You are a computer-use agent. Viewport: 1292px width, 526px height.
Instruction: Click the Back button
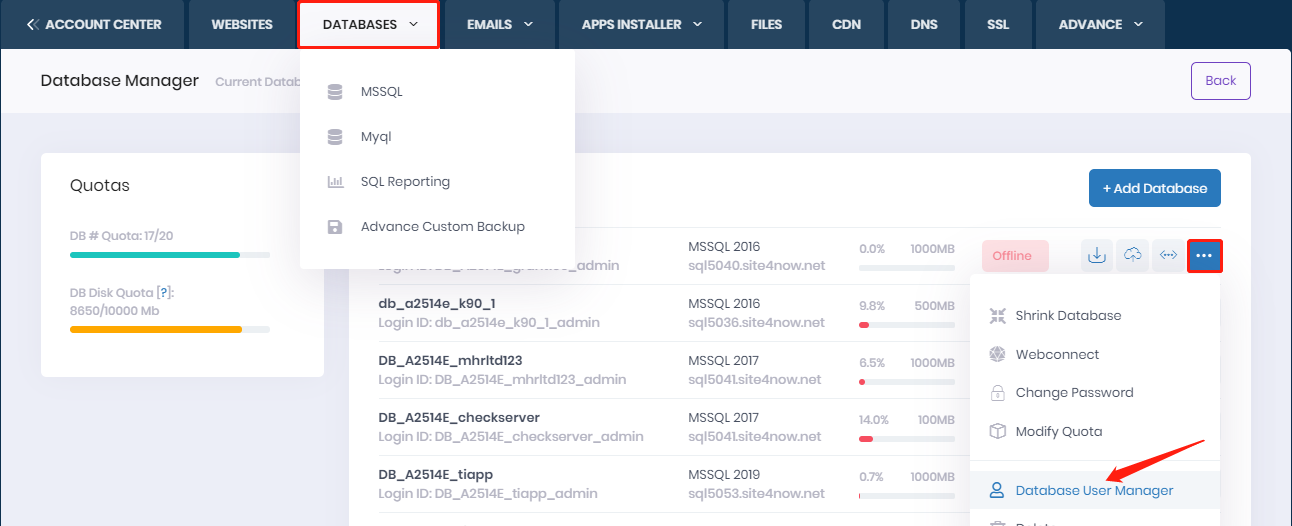pos(1220,81)
